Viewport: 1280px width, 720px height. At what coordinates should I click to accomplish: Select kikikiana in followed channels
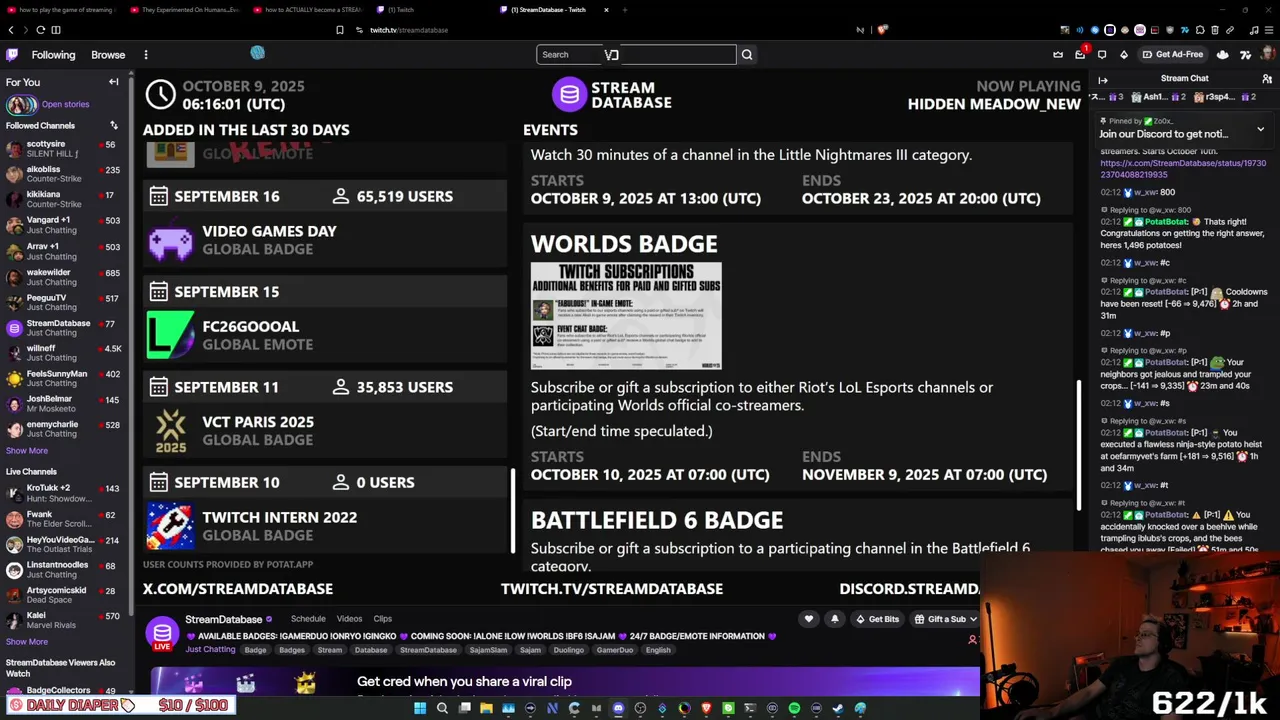coord(65,199)
